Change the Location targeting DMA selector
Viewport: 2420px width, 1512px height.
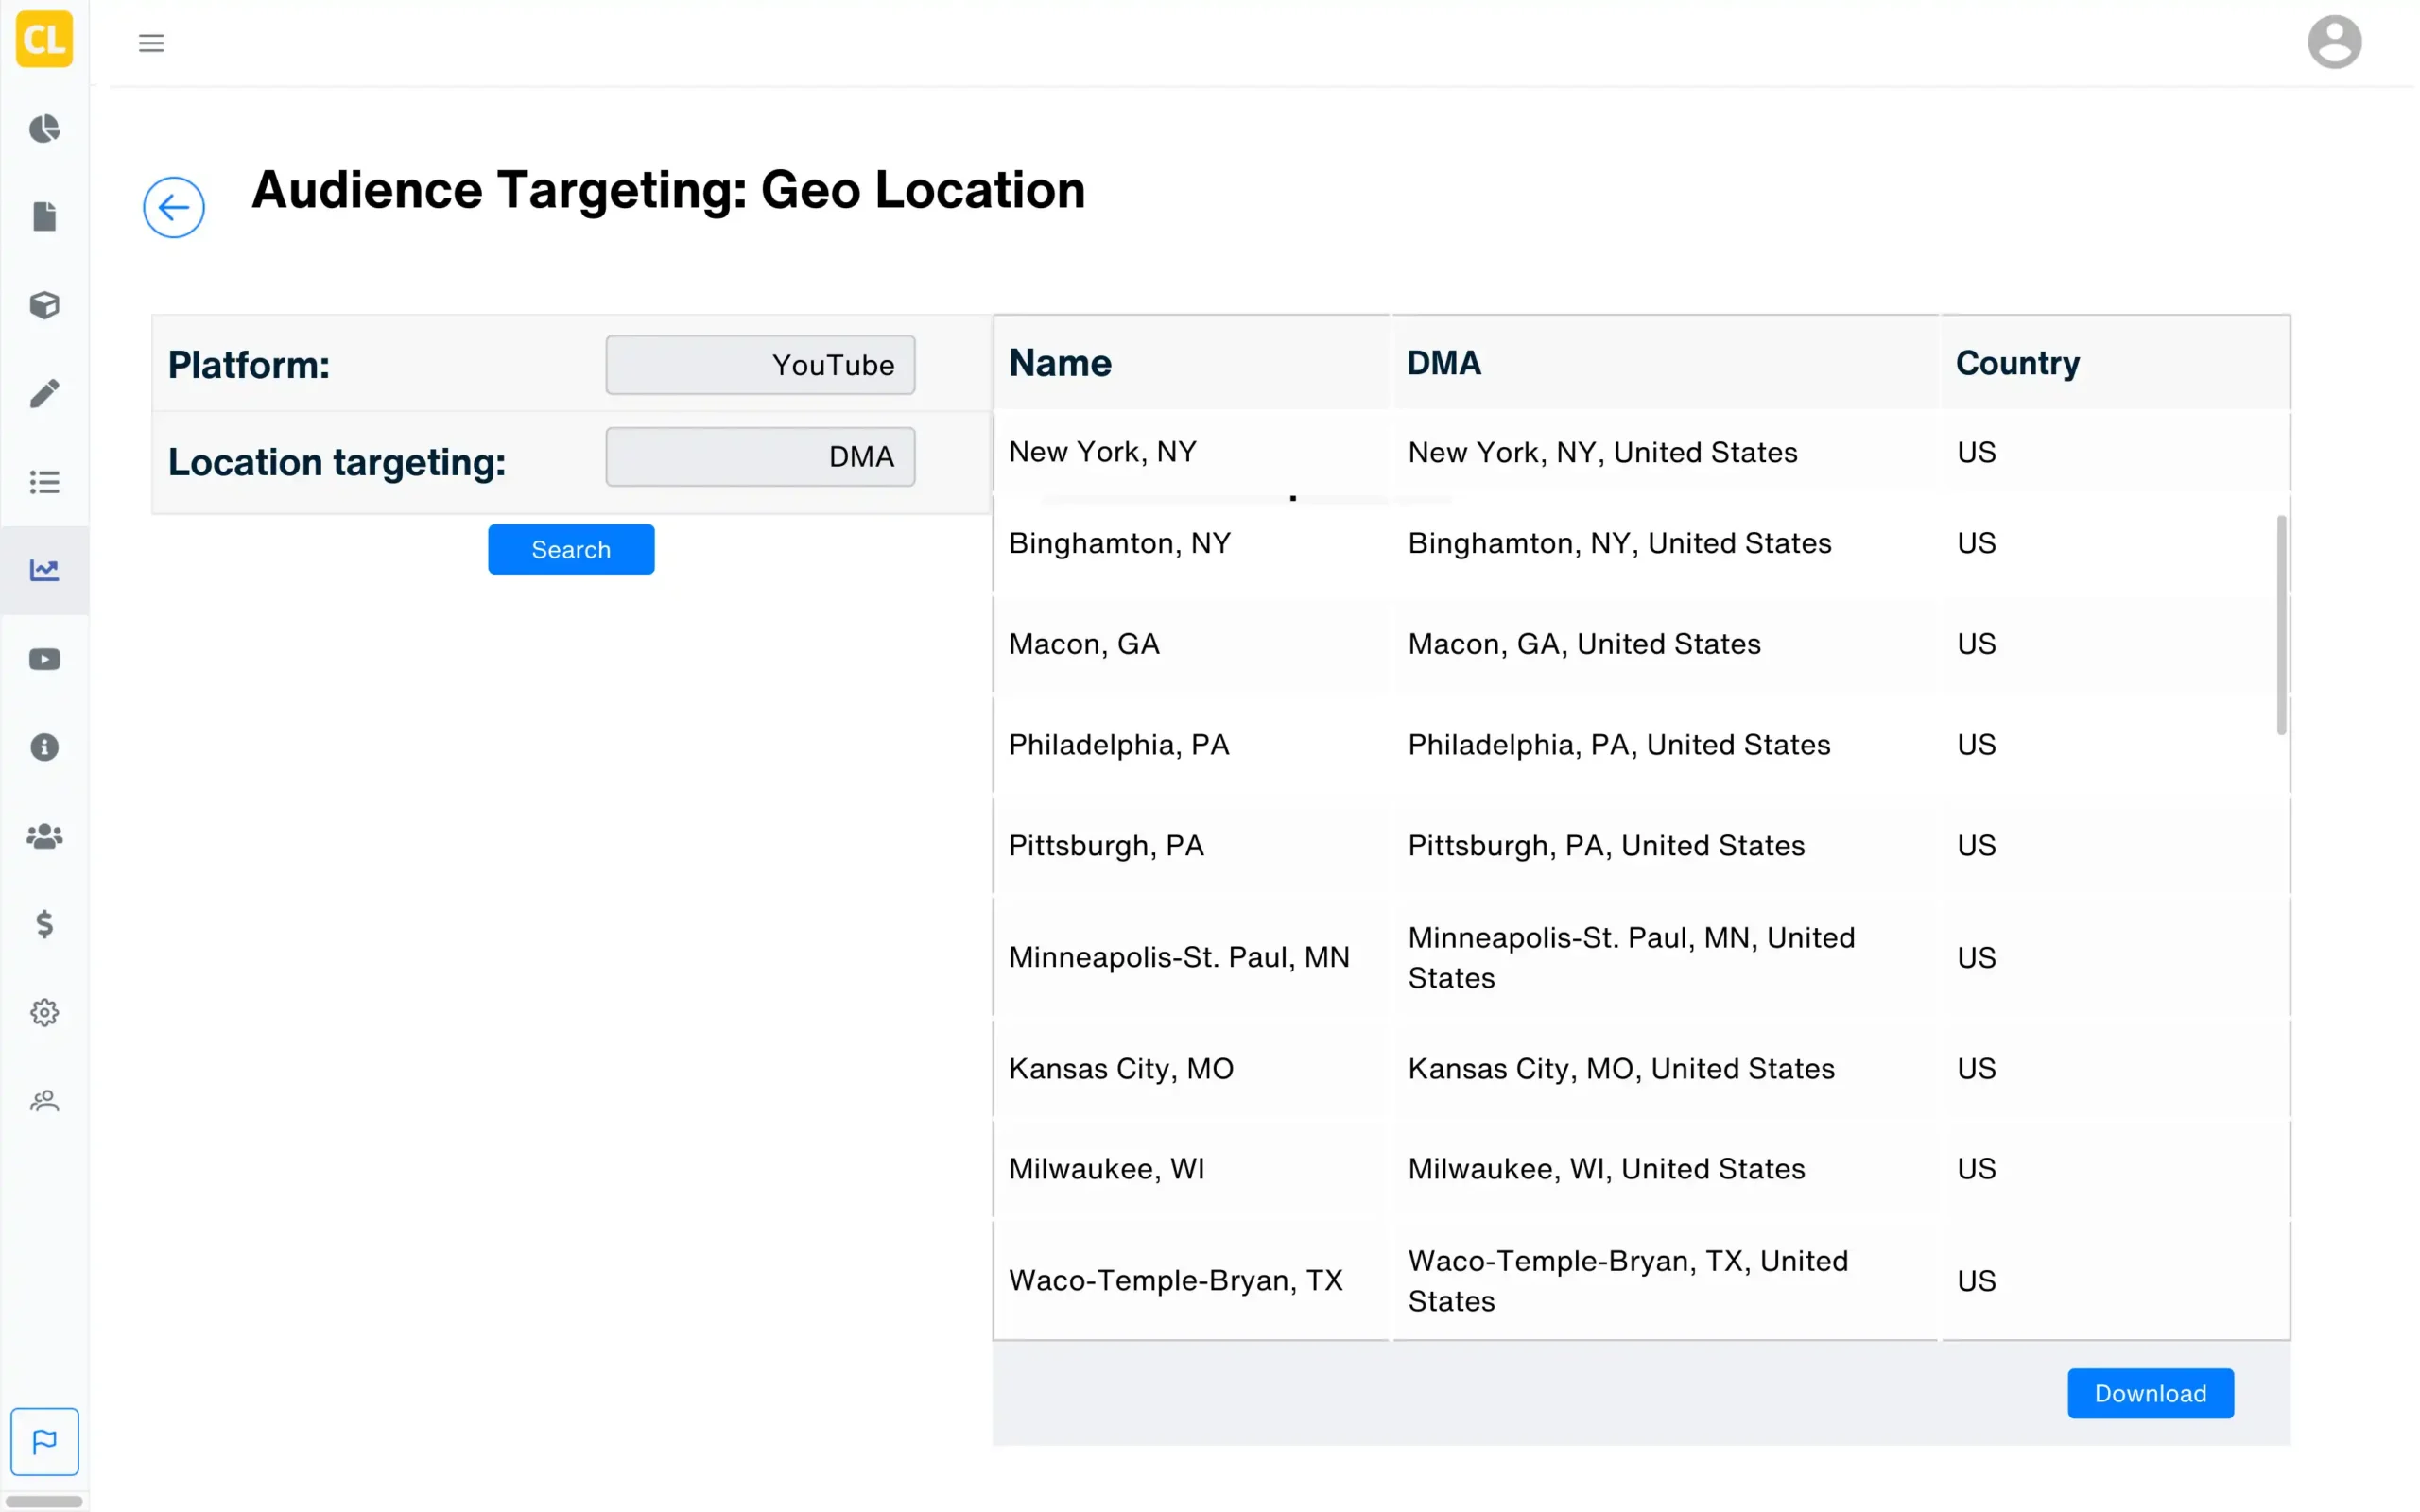[x=759, y=456]
